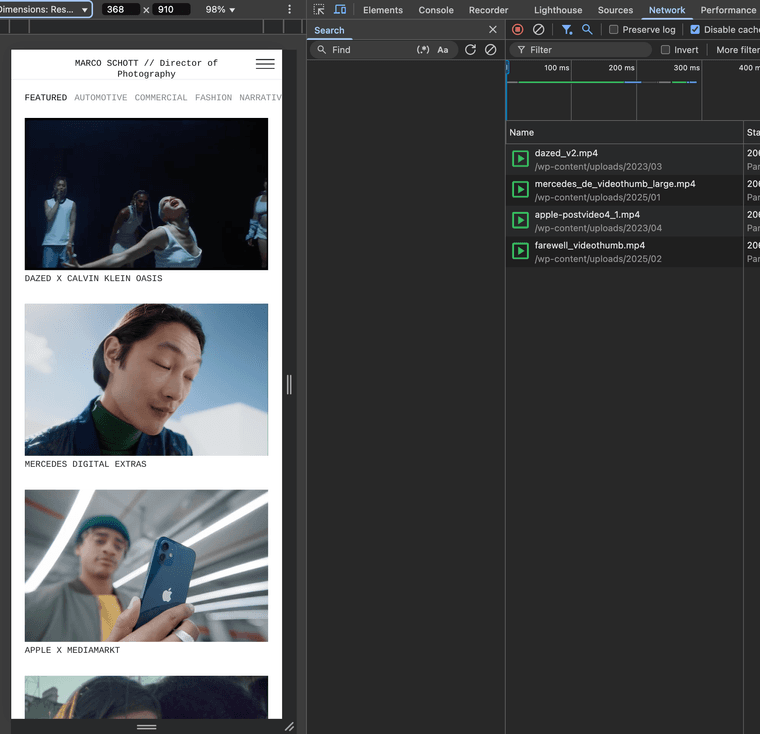The image size is (760, 734).
Task: Enable regular expression search option
Action: 423,49
